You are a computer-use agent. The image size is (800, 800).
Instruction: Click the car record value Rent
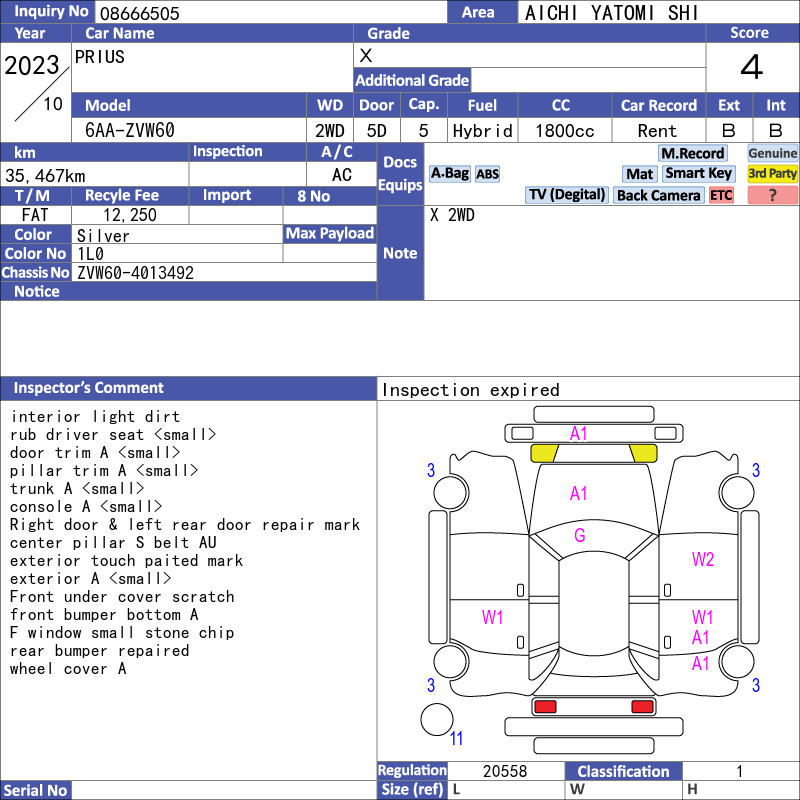(657, 131)
